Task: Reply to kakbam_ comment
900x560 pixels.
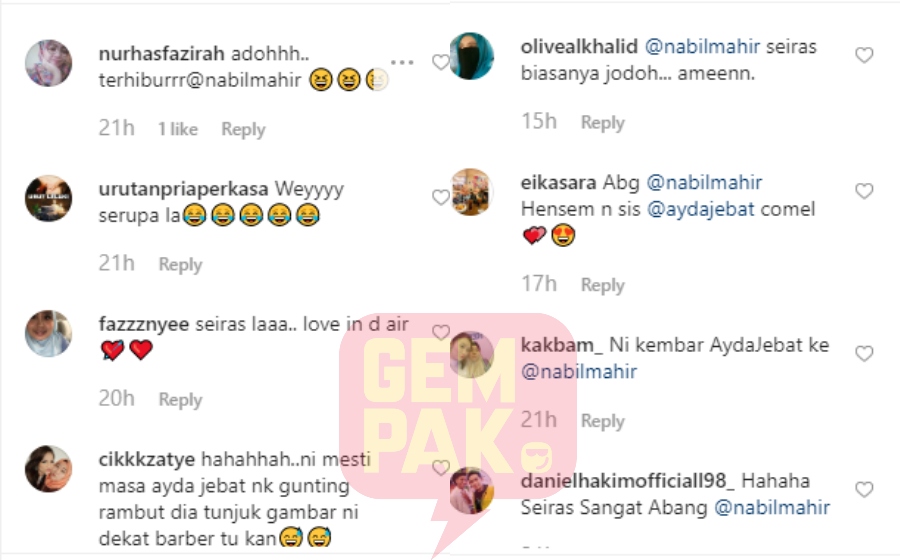Action: pos(602,421)
